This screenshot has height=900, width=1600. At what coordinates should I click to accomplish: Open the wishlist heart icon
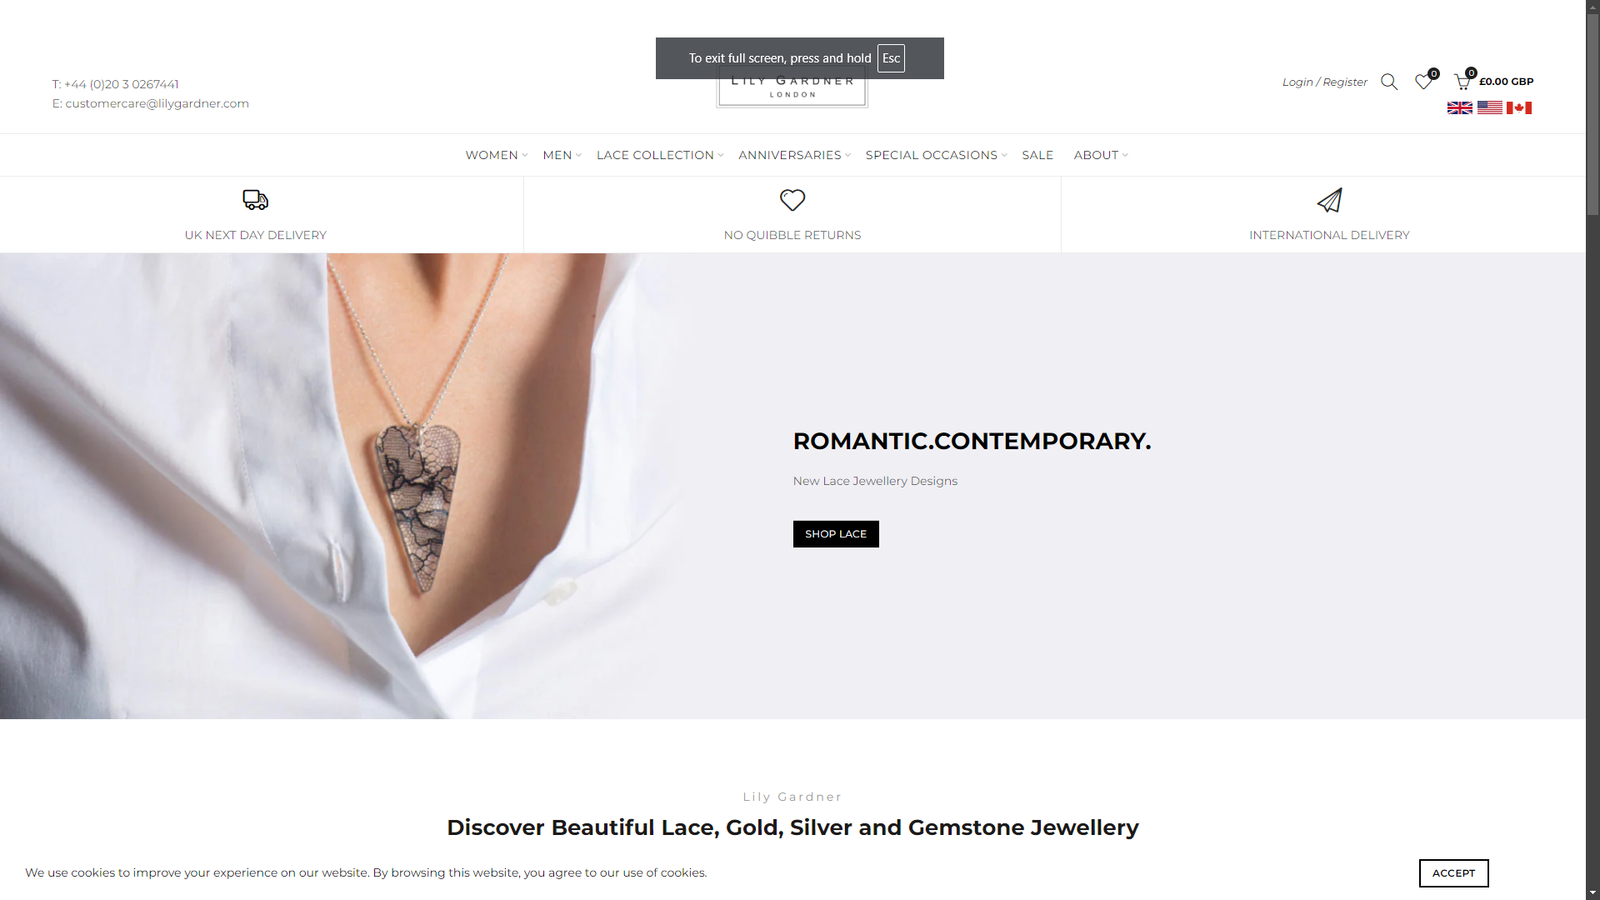(x=1424, y=82)
